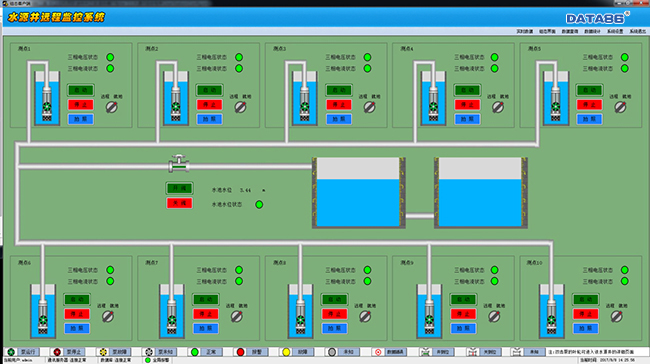Screen dimensions: 650x364
Task: Click the red stop button in station 4
Action: coord(467,104)
